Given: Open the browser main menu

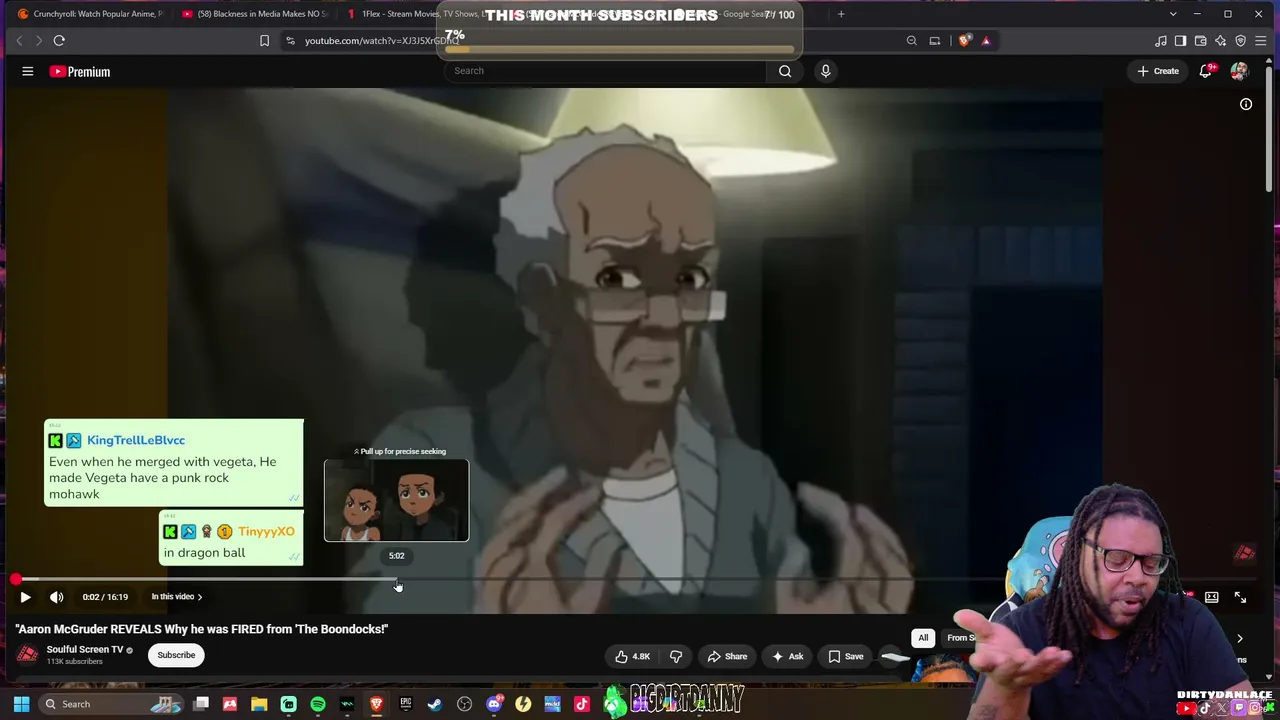Looking at the screenshot, I should 1260,41.
